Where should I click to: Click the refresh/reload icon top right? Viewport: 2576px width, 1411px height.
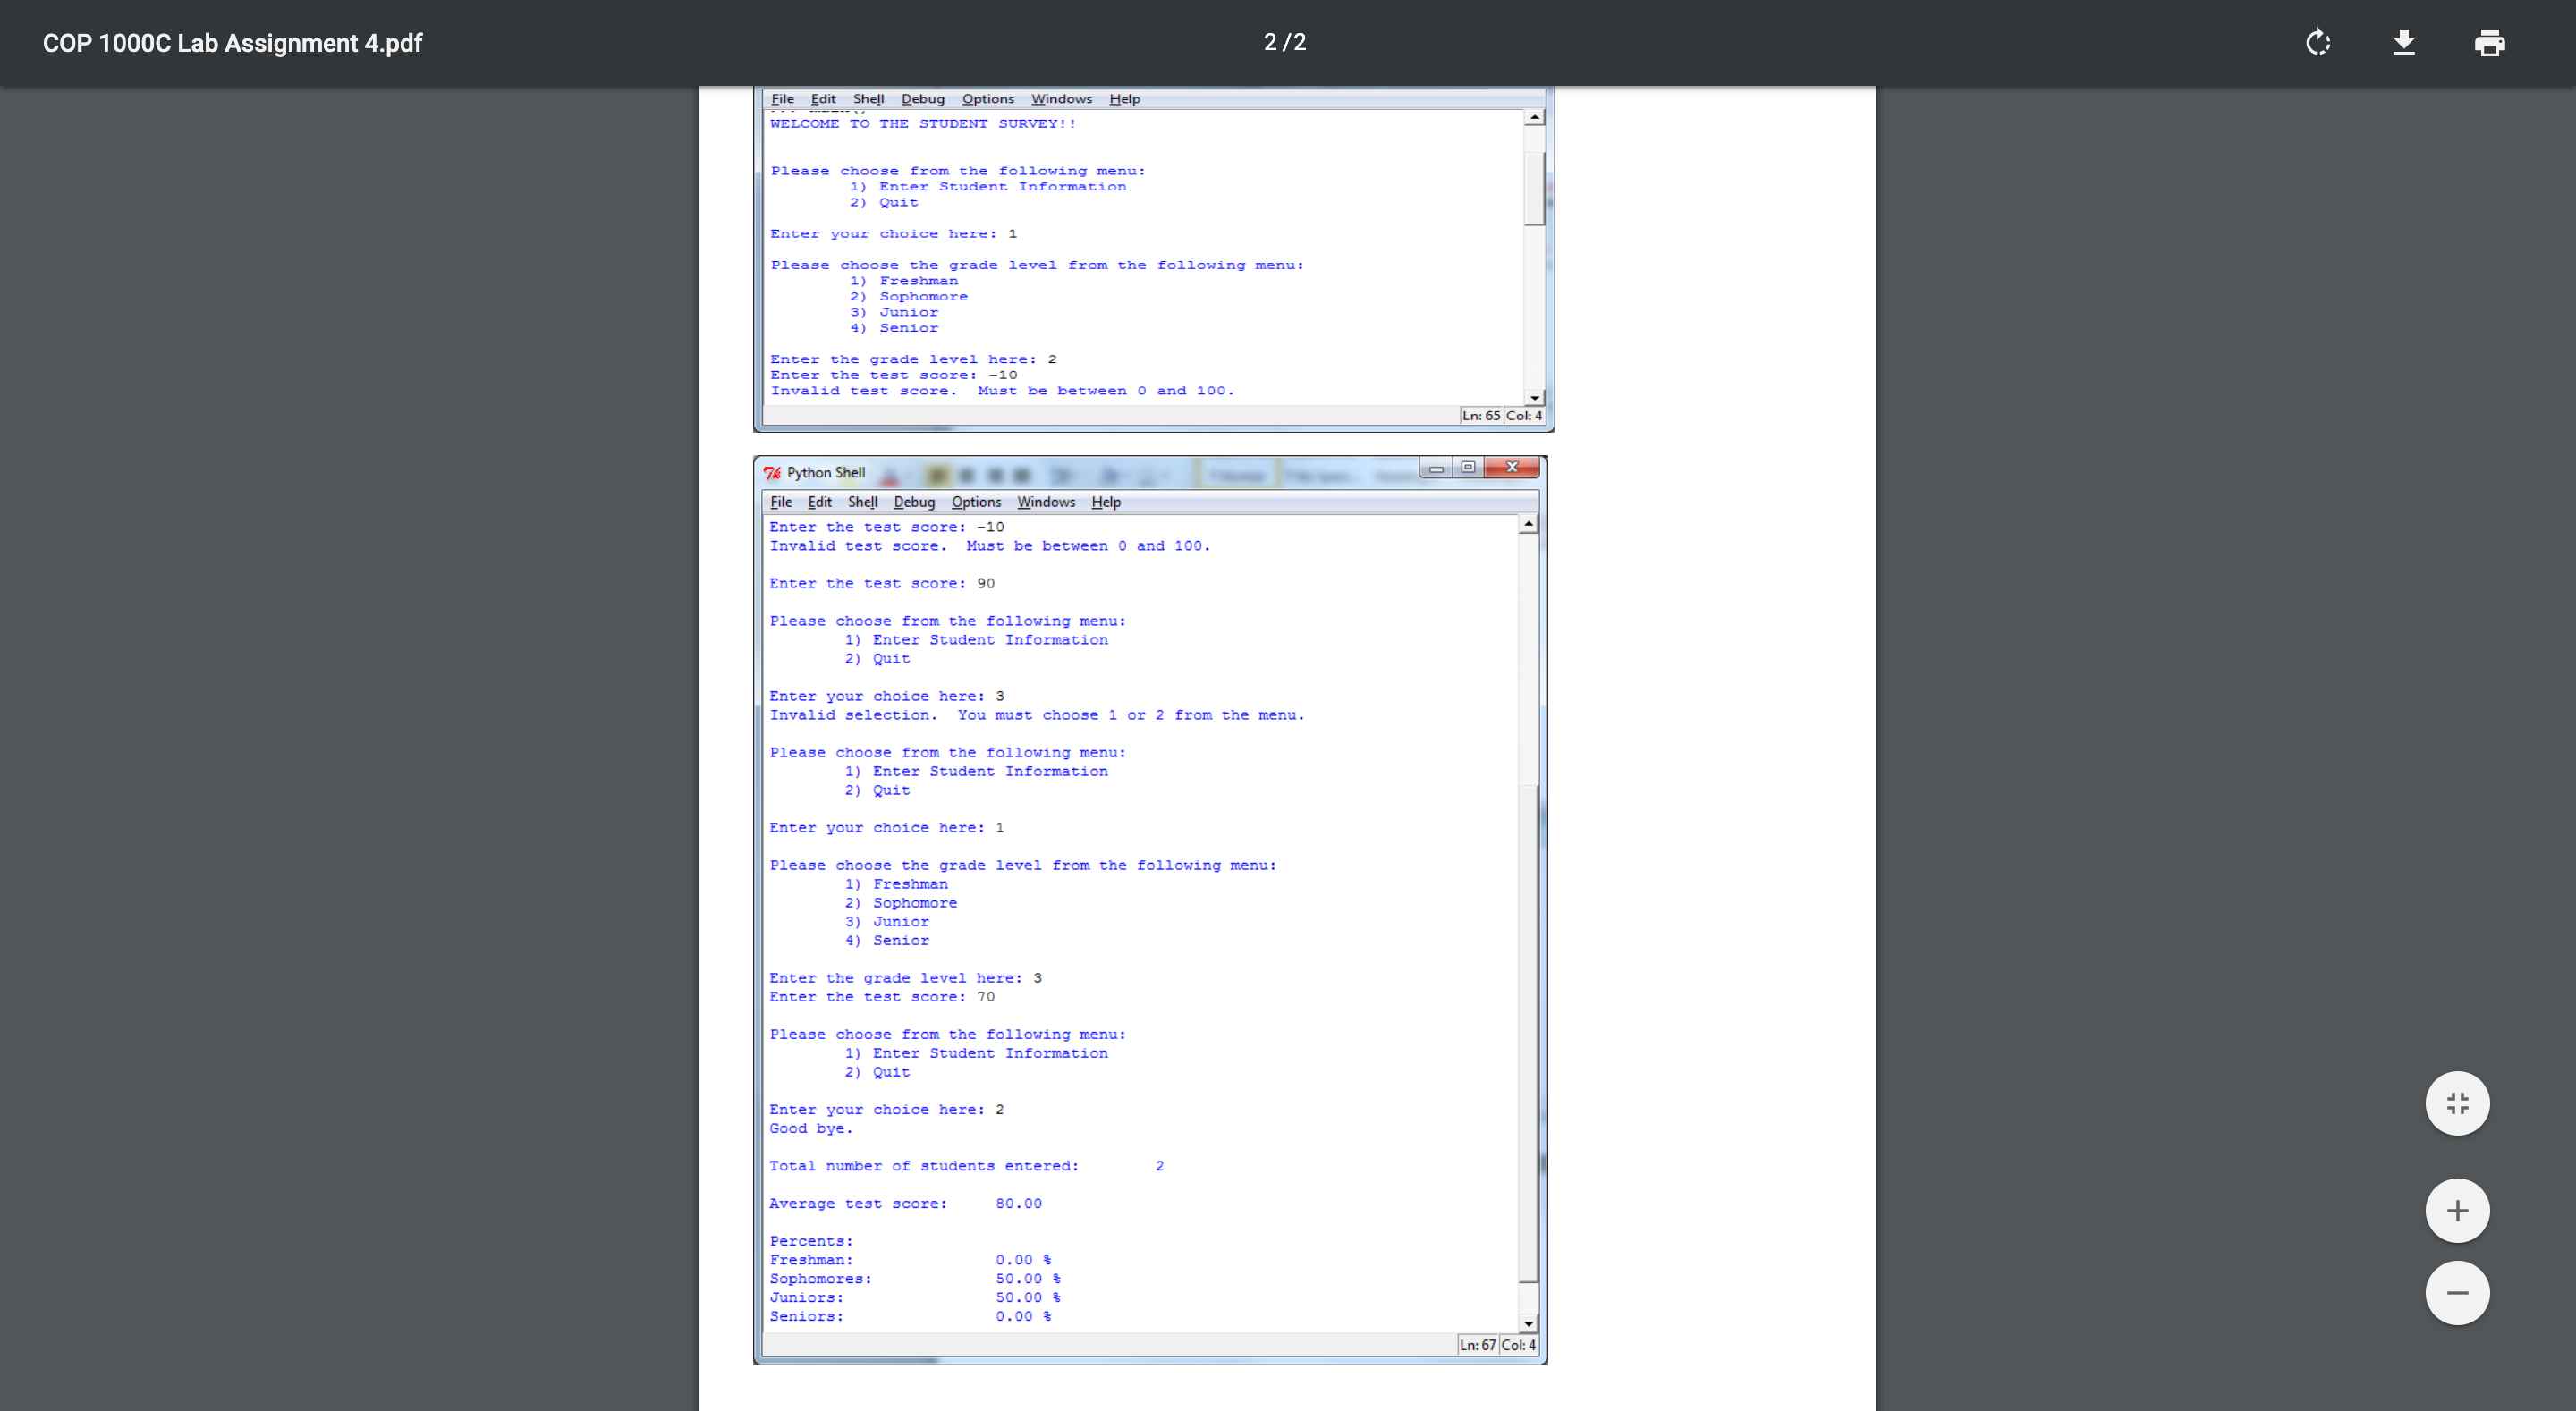[x=2318, y=42]
